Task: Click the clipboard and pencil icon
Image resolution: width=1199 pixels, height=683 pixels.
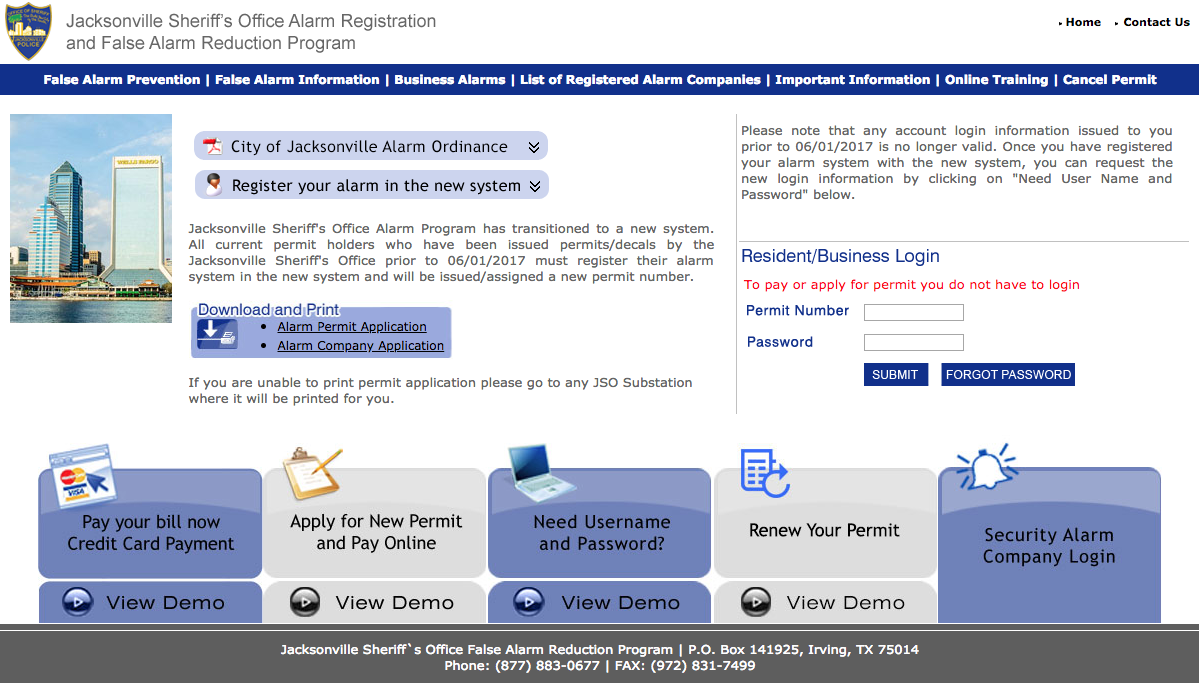Action: coord(312,473)
